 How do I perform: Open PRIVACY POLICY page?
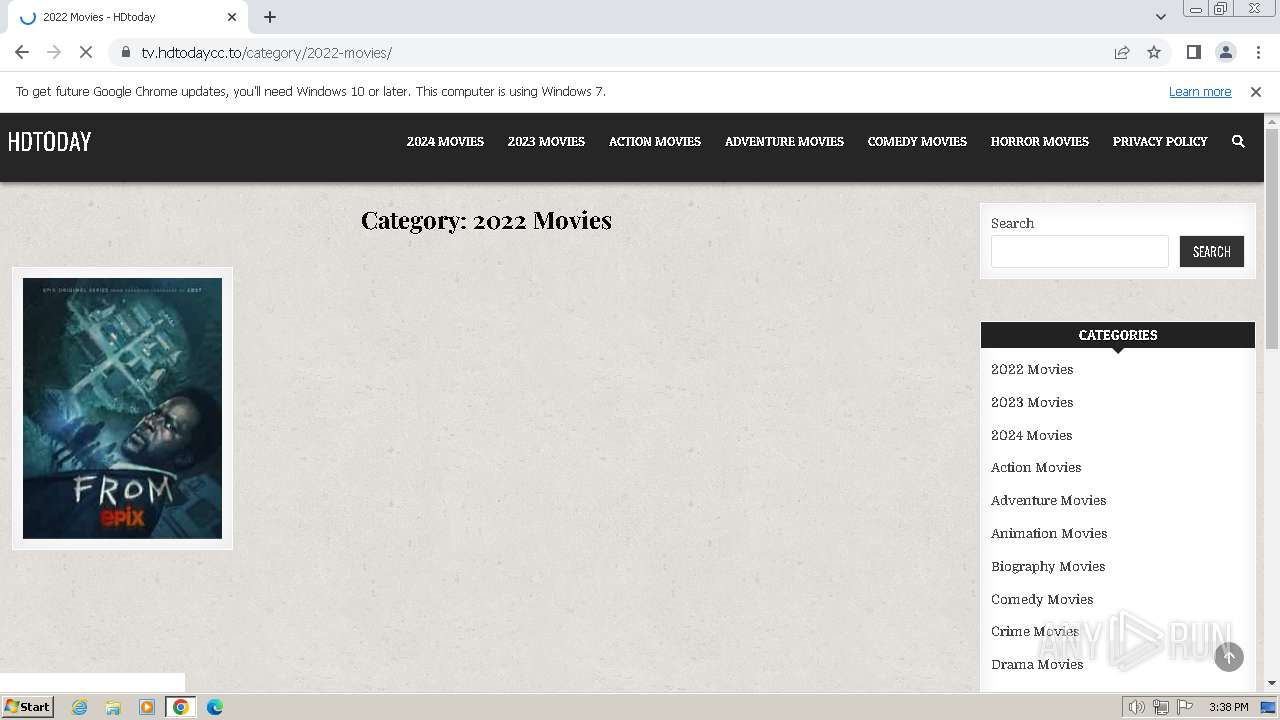(x=1160, y=141)
